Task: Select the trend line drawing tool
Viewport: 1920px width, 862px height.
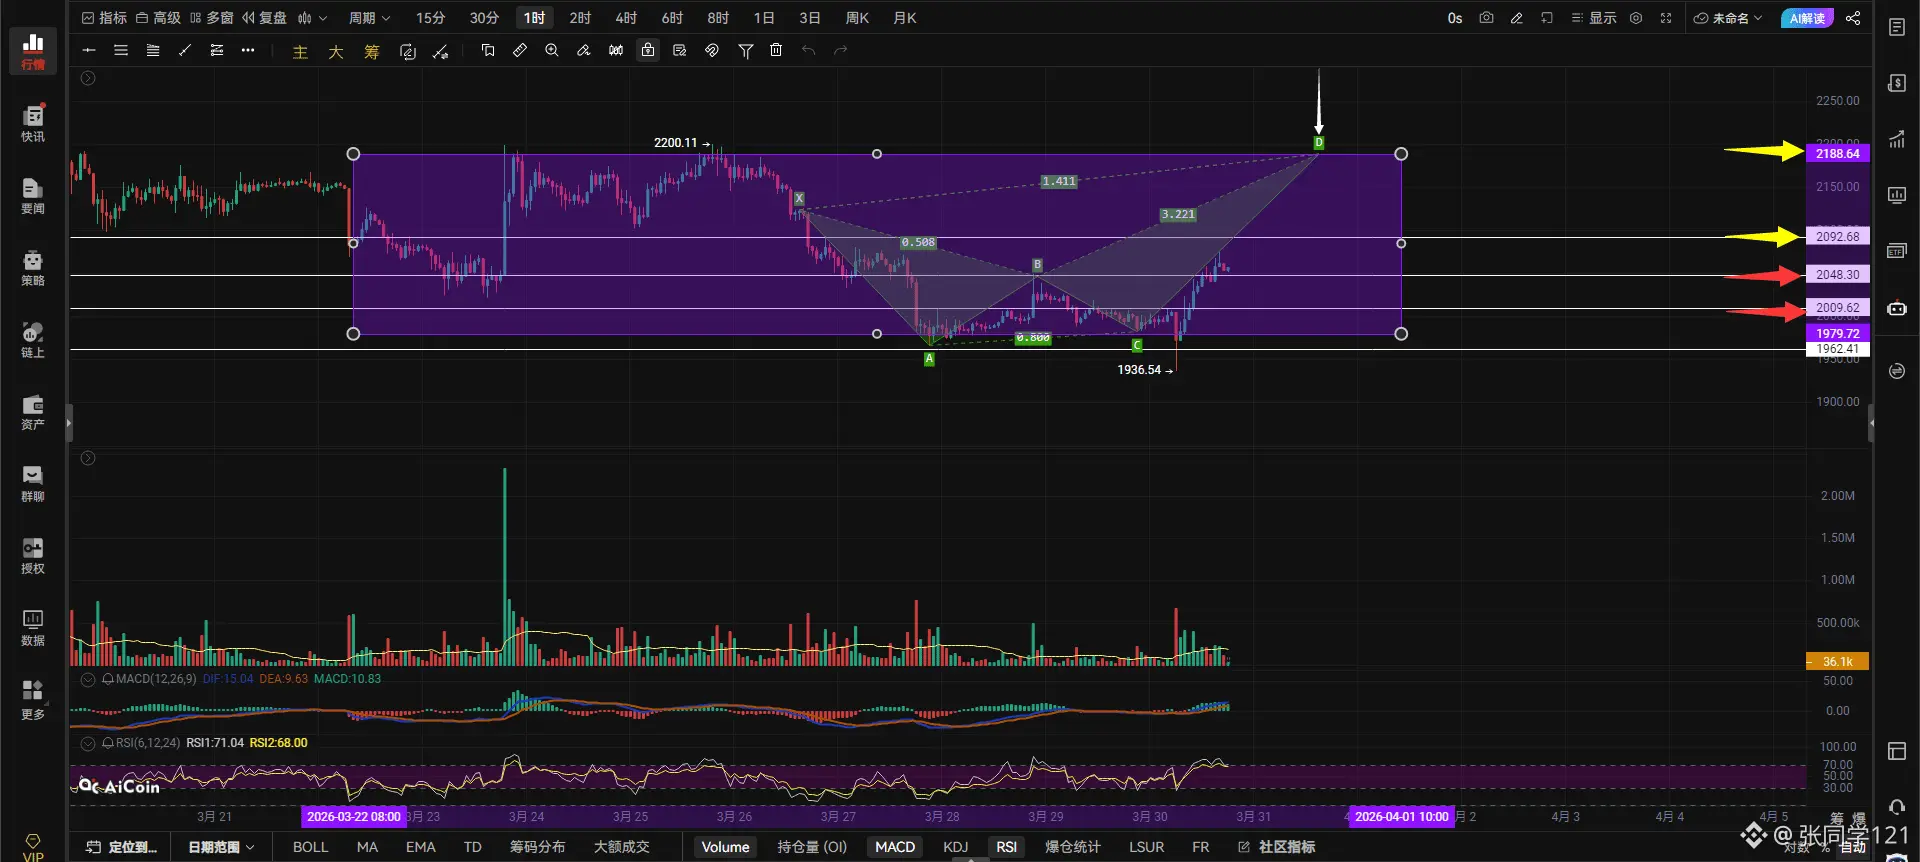Action: click(x=185, y=50)
